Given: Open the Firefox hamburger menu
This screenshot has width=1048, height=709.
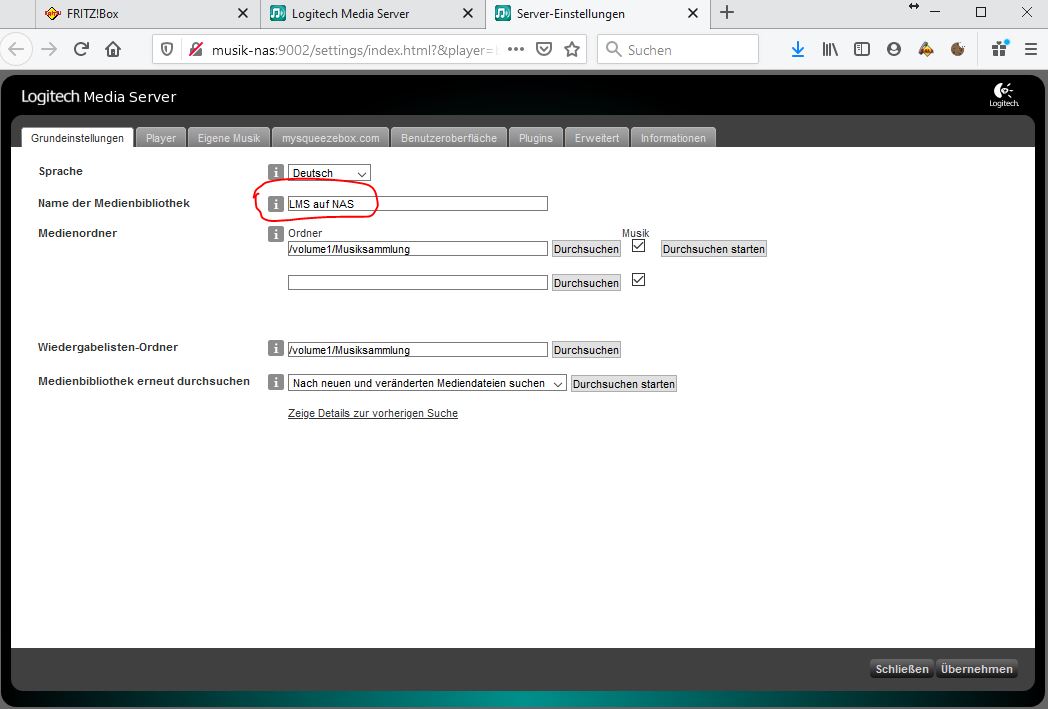Looking at the screenshot, I should pos(1031,49).
